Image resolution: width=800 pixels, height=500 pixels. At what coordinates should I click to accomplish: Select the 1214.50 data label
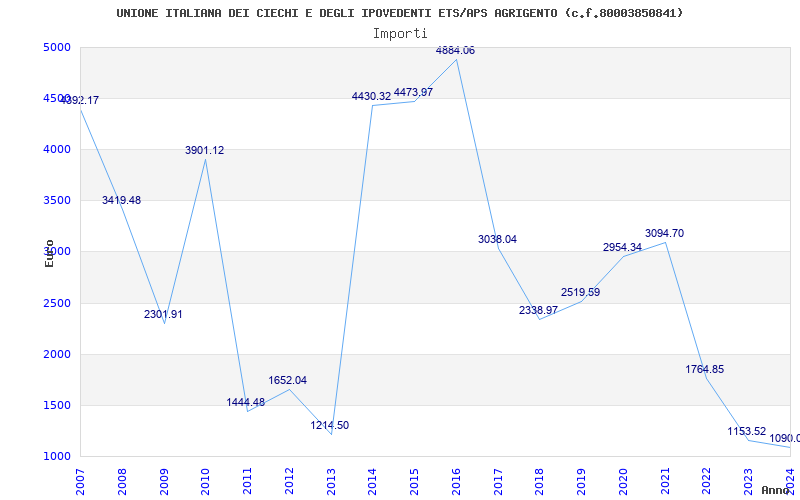pos(330,426)
